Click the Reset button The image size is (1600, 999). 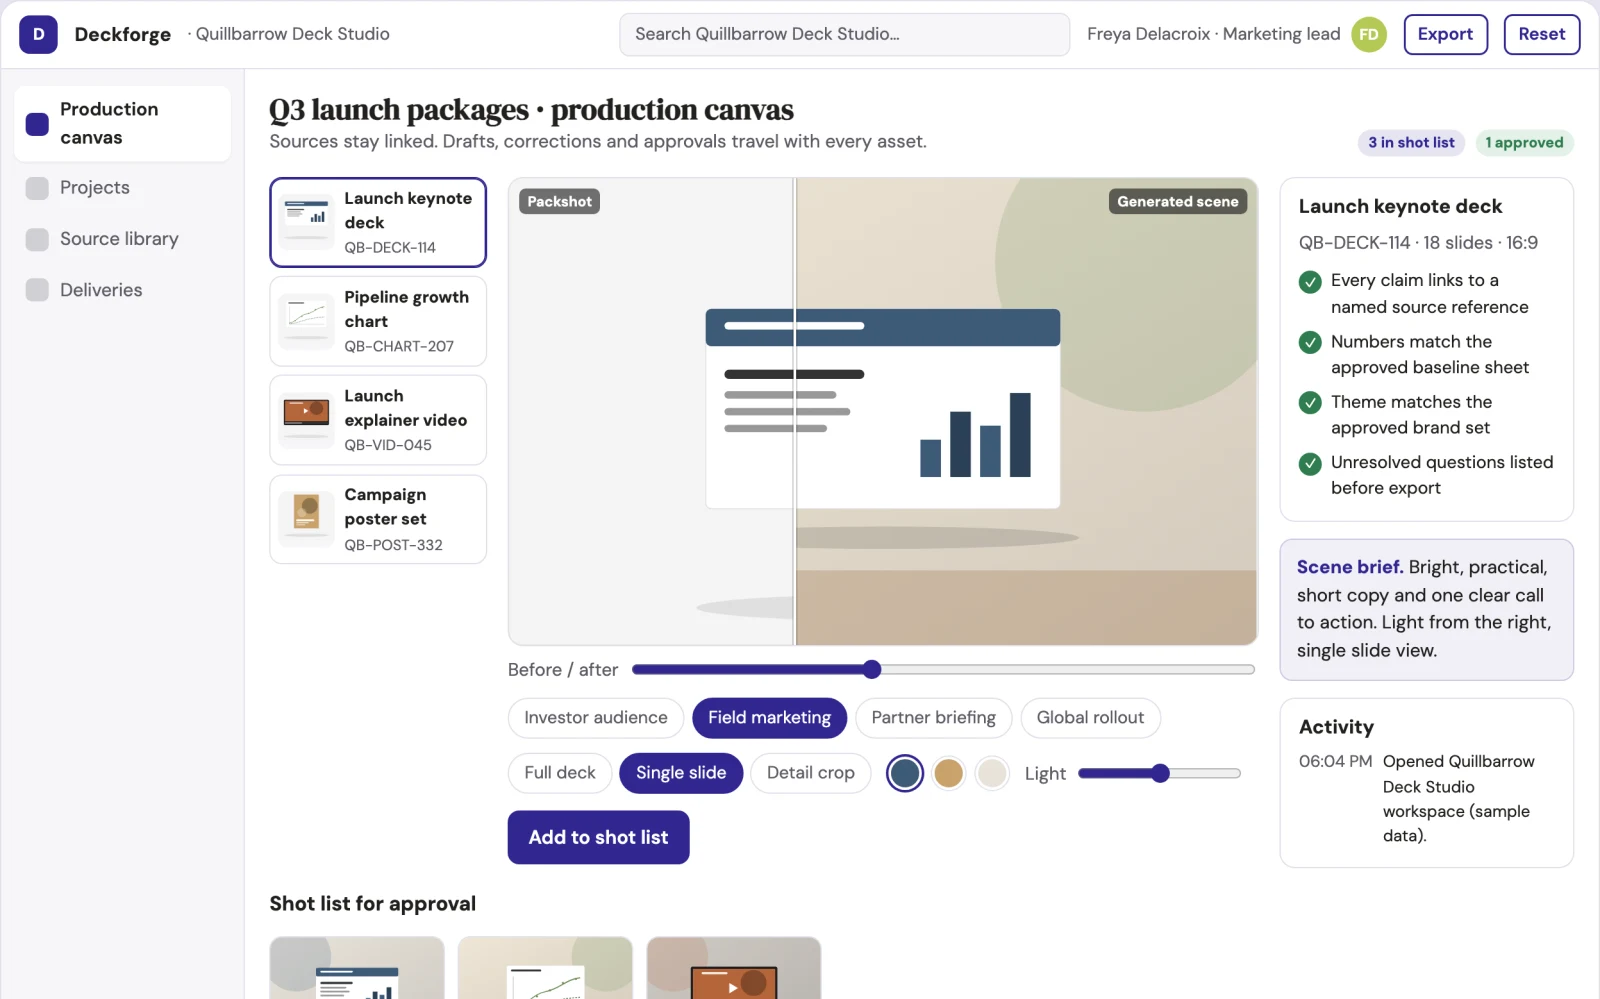coord(1541,34)
